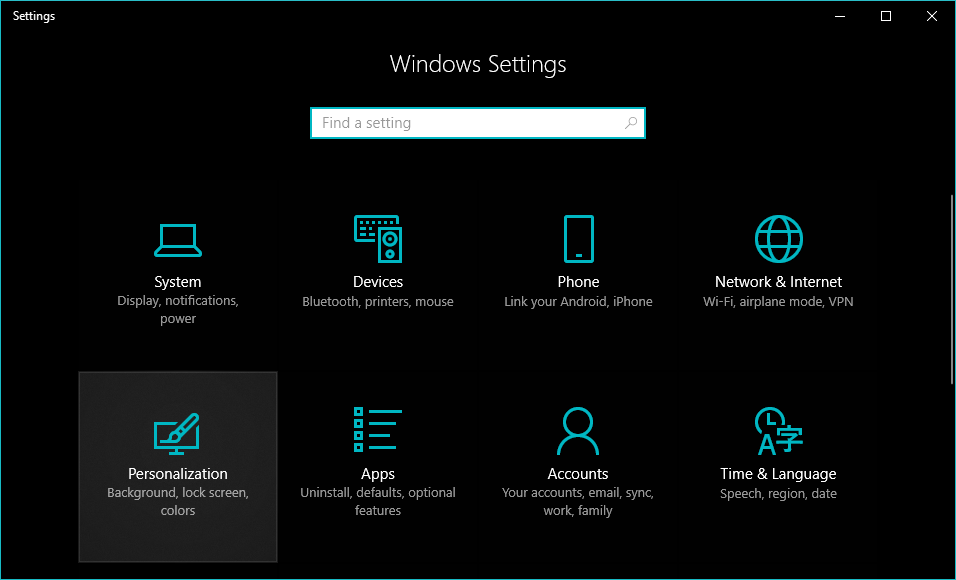Open the Apps list icon

pyautogui.click(x=378, y=430)
